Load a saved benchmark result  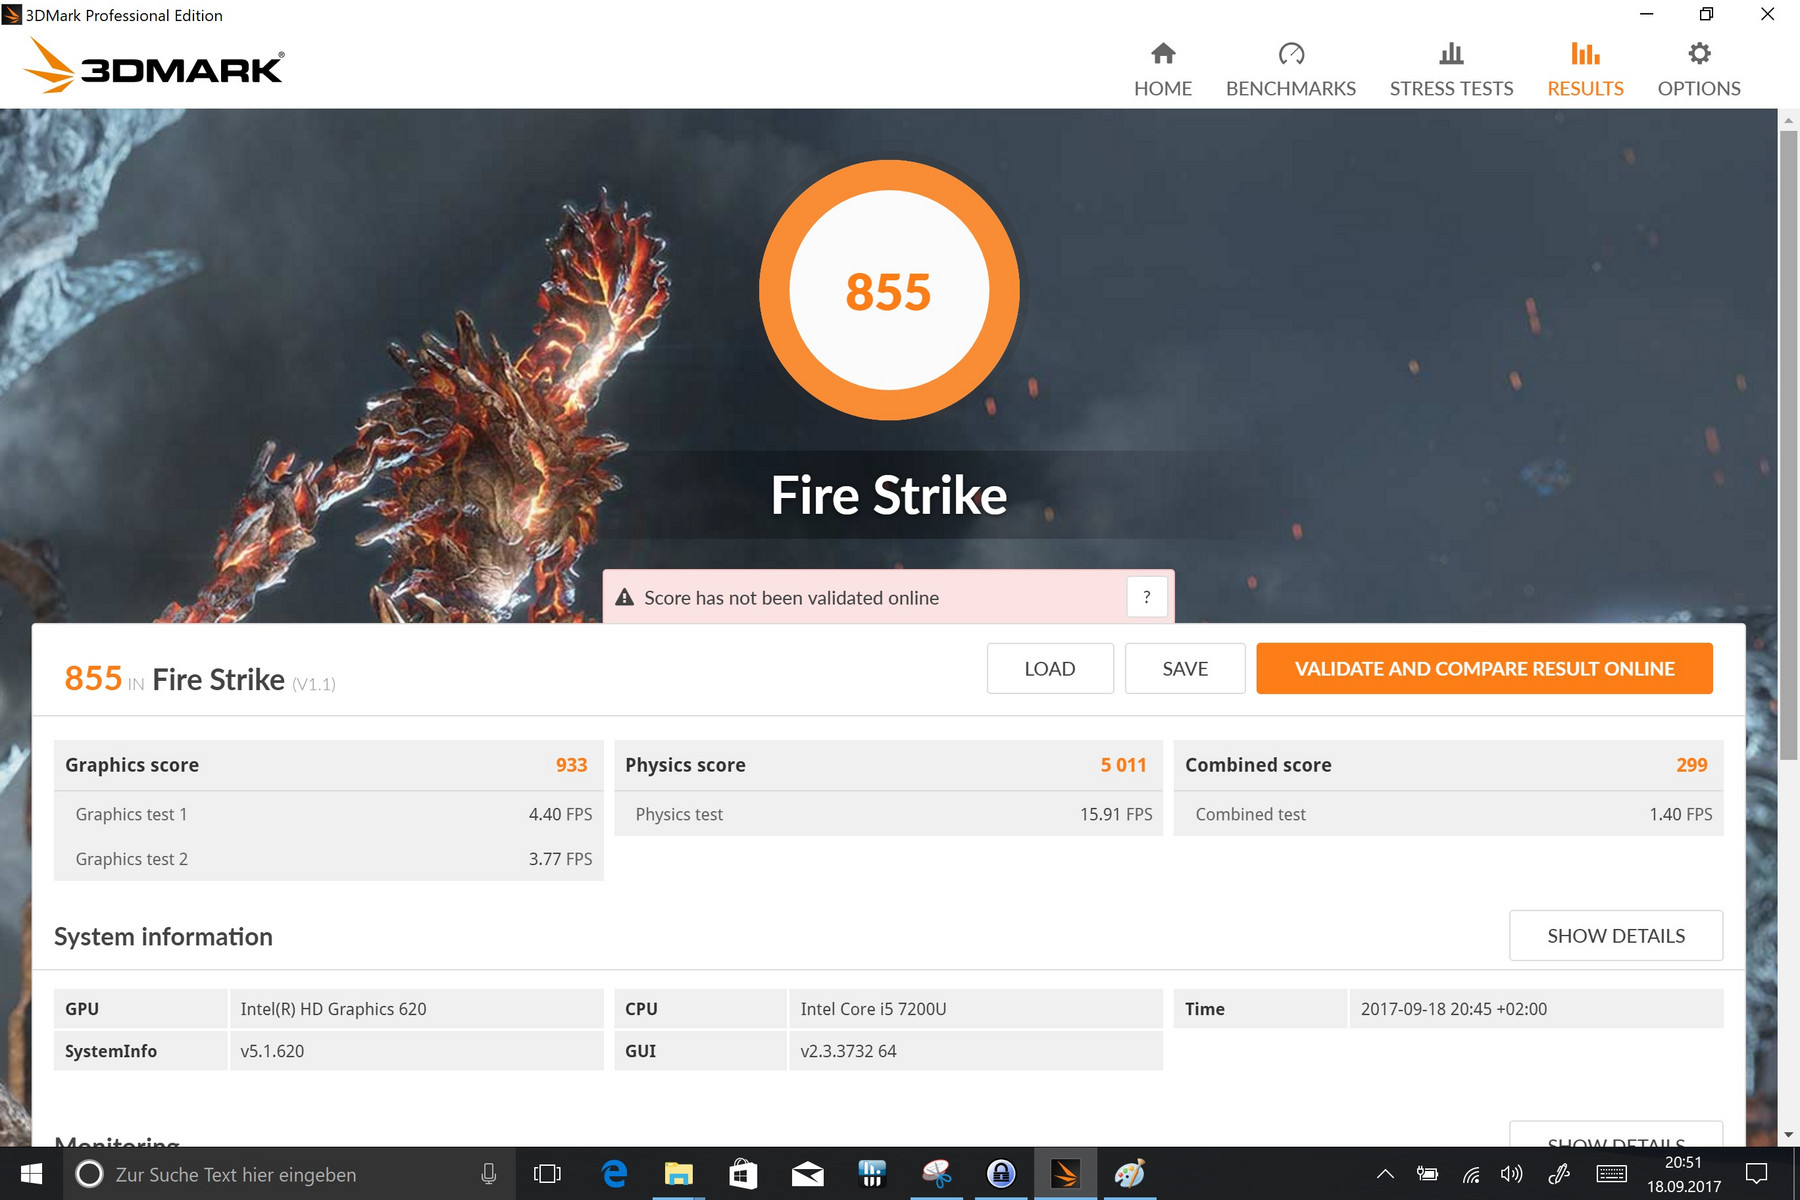coord(1049,669)
